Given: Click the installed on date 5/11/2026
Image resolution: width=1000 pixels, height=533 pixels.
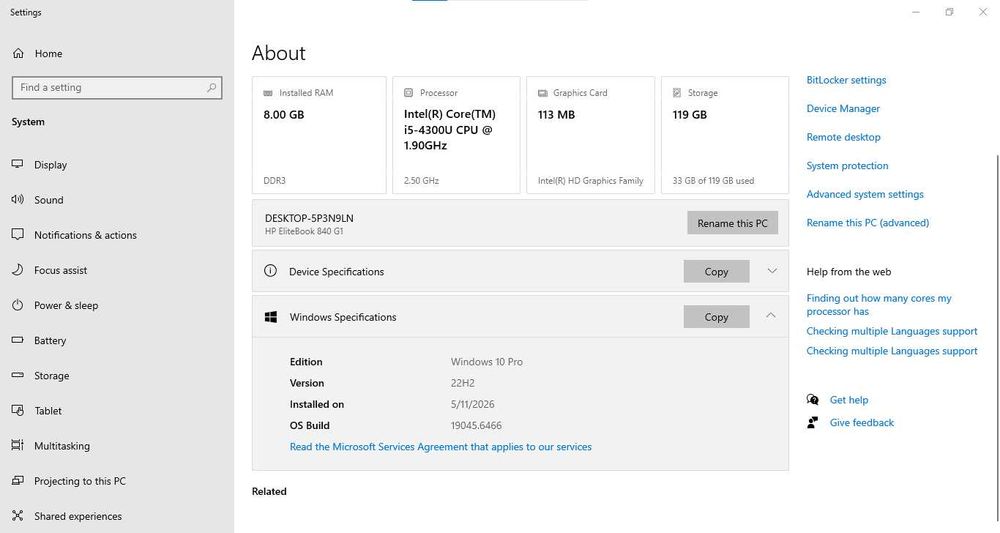Looking at the screenshot, I should [472, 404].
